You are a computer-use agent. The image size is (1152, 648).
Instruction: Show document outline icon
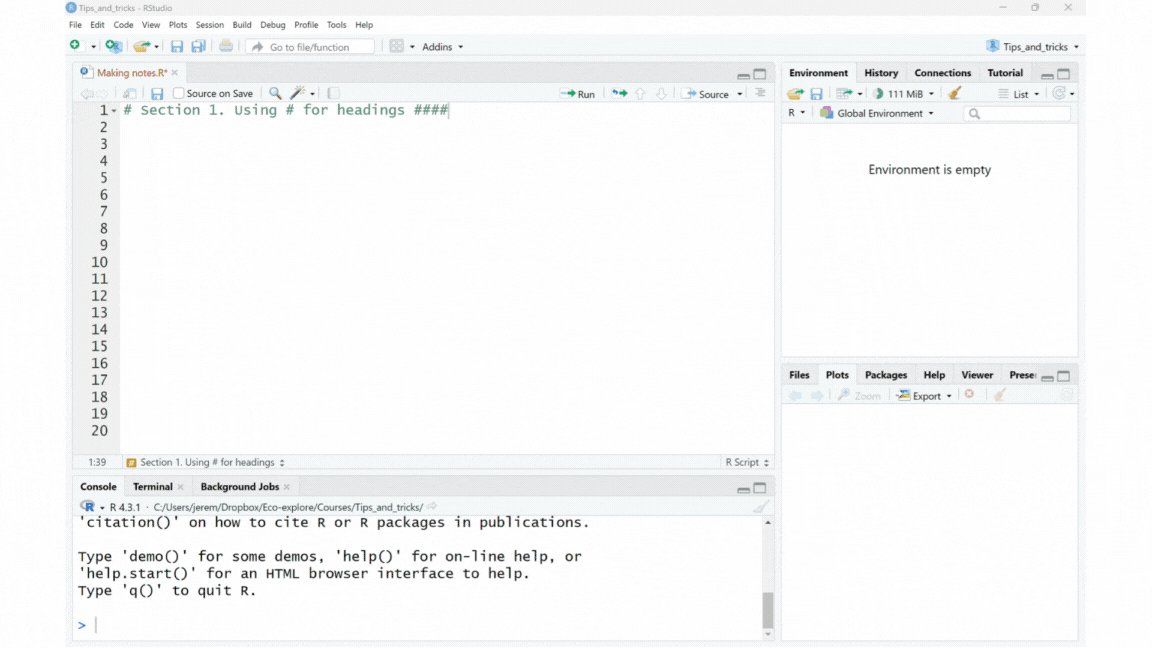click(760, 93)
